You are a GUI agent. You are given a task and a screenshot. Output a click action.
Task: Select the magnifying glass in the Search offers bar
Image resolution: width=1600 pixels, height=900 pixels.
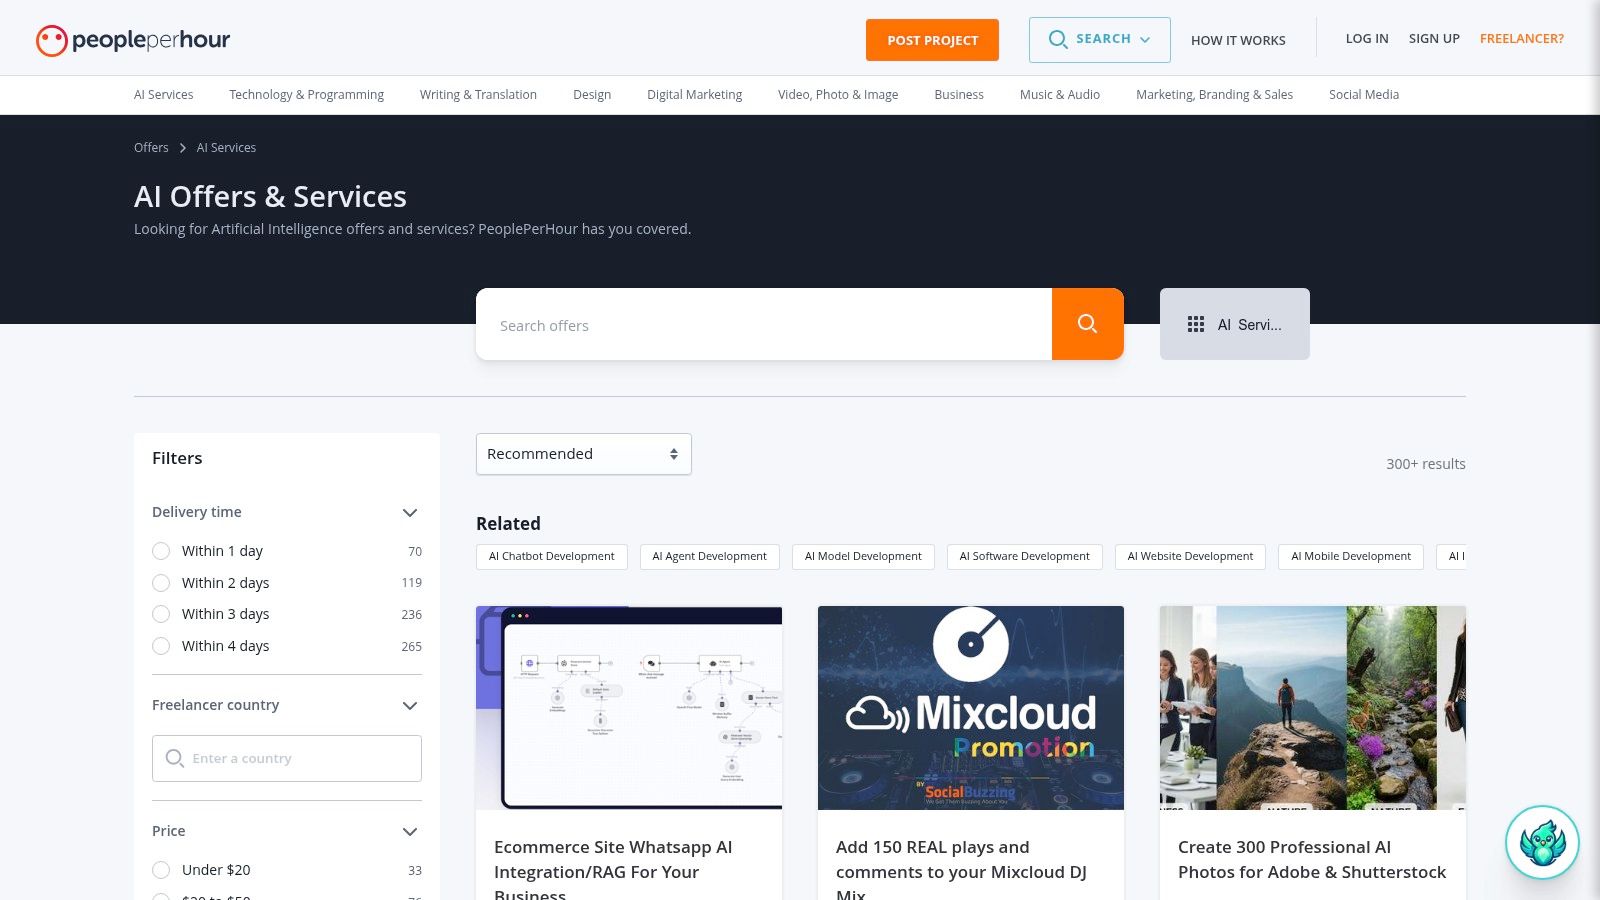pos(1087,324)
